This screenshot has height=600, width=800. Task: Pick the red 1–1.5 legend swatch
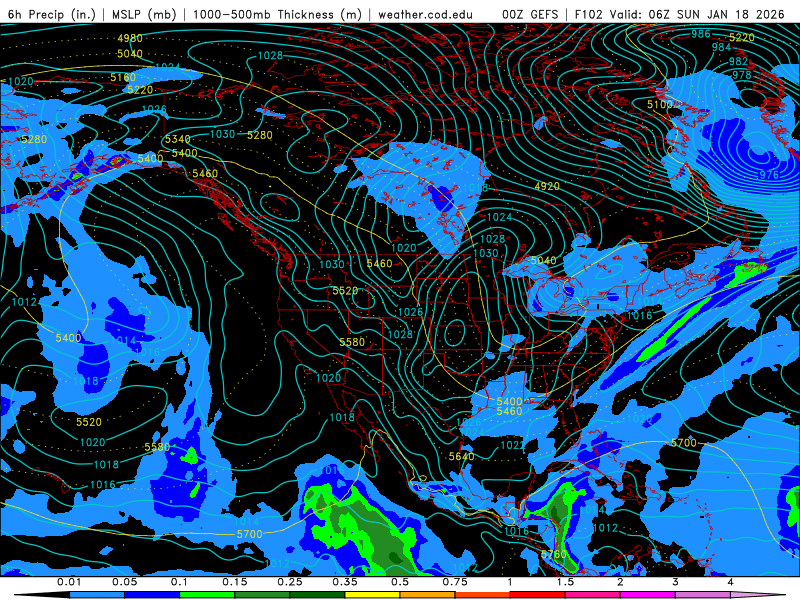click(x=538, y=595)
